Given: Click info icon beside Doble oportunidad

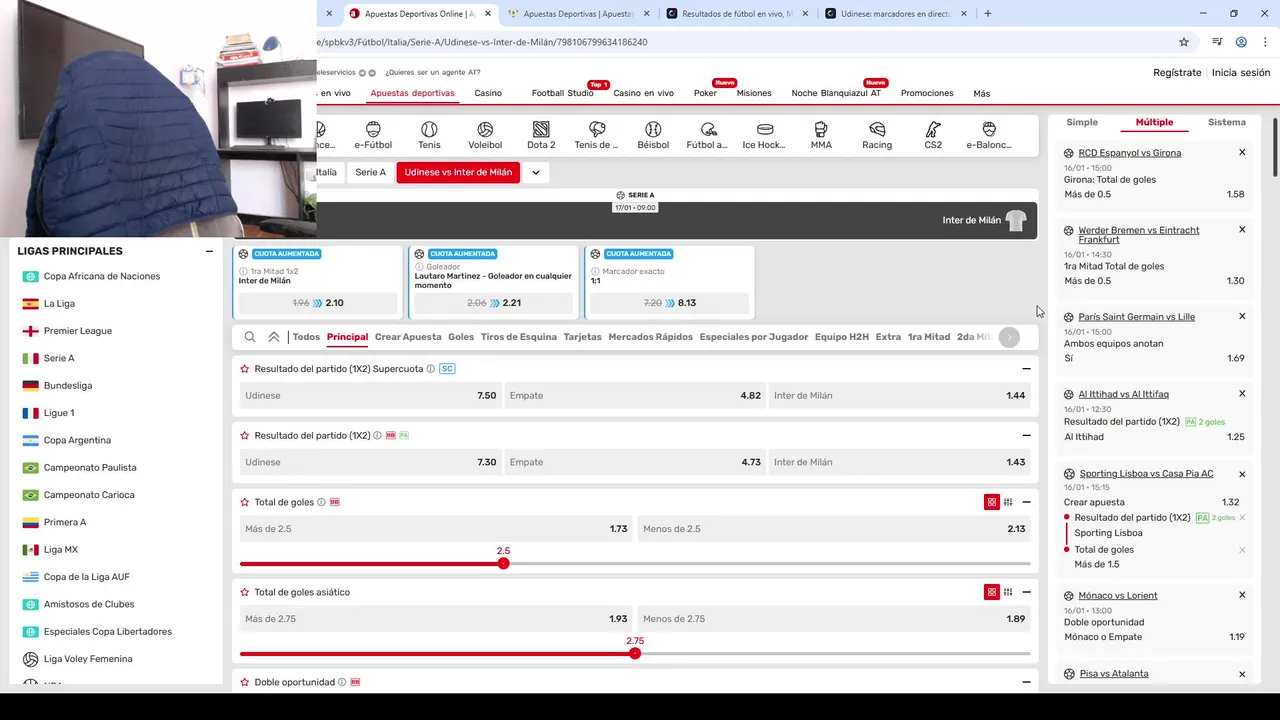Looking at the screenshot, I should 342,682.
